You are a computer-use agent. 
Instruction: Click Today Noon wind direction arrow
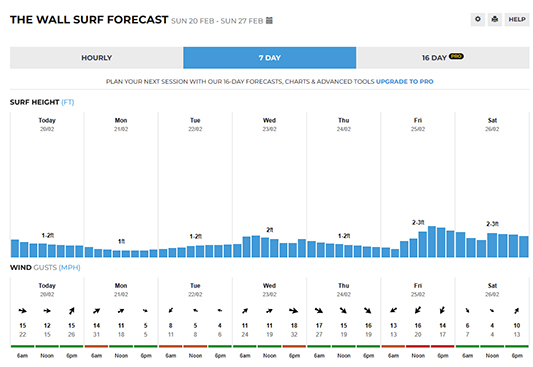47,311
